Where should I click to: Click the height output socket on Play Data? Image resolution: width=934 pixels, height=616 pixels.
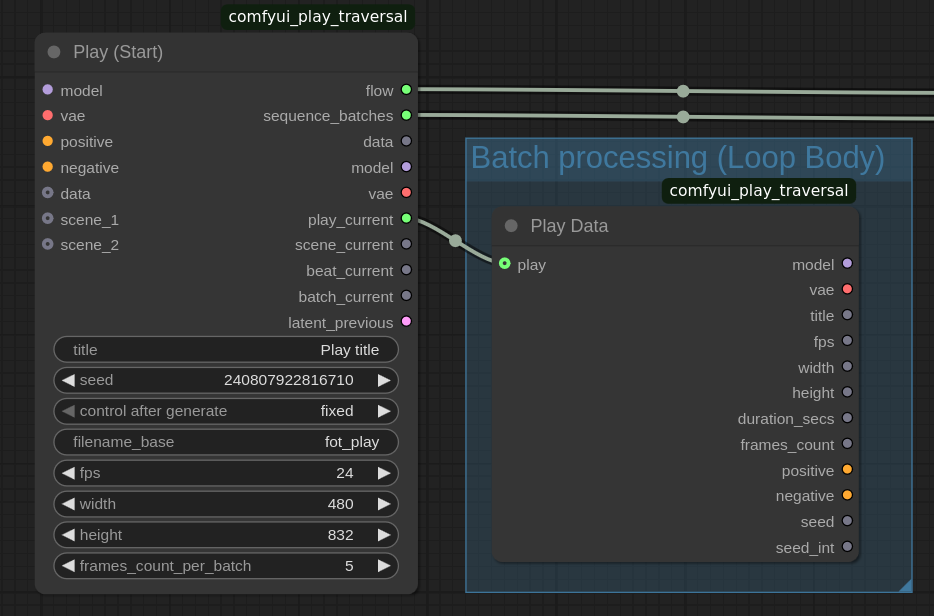click(847, 392)
